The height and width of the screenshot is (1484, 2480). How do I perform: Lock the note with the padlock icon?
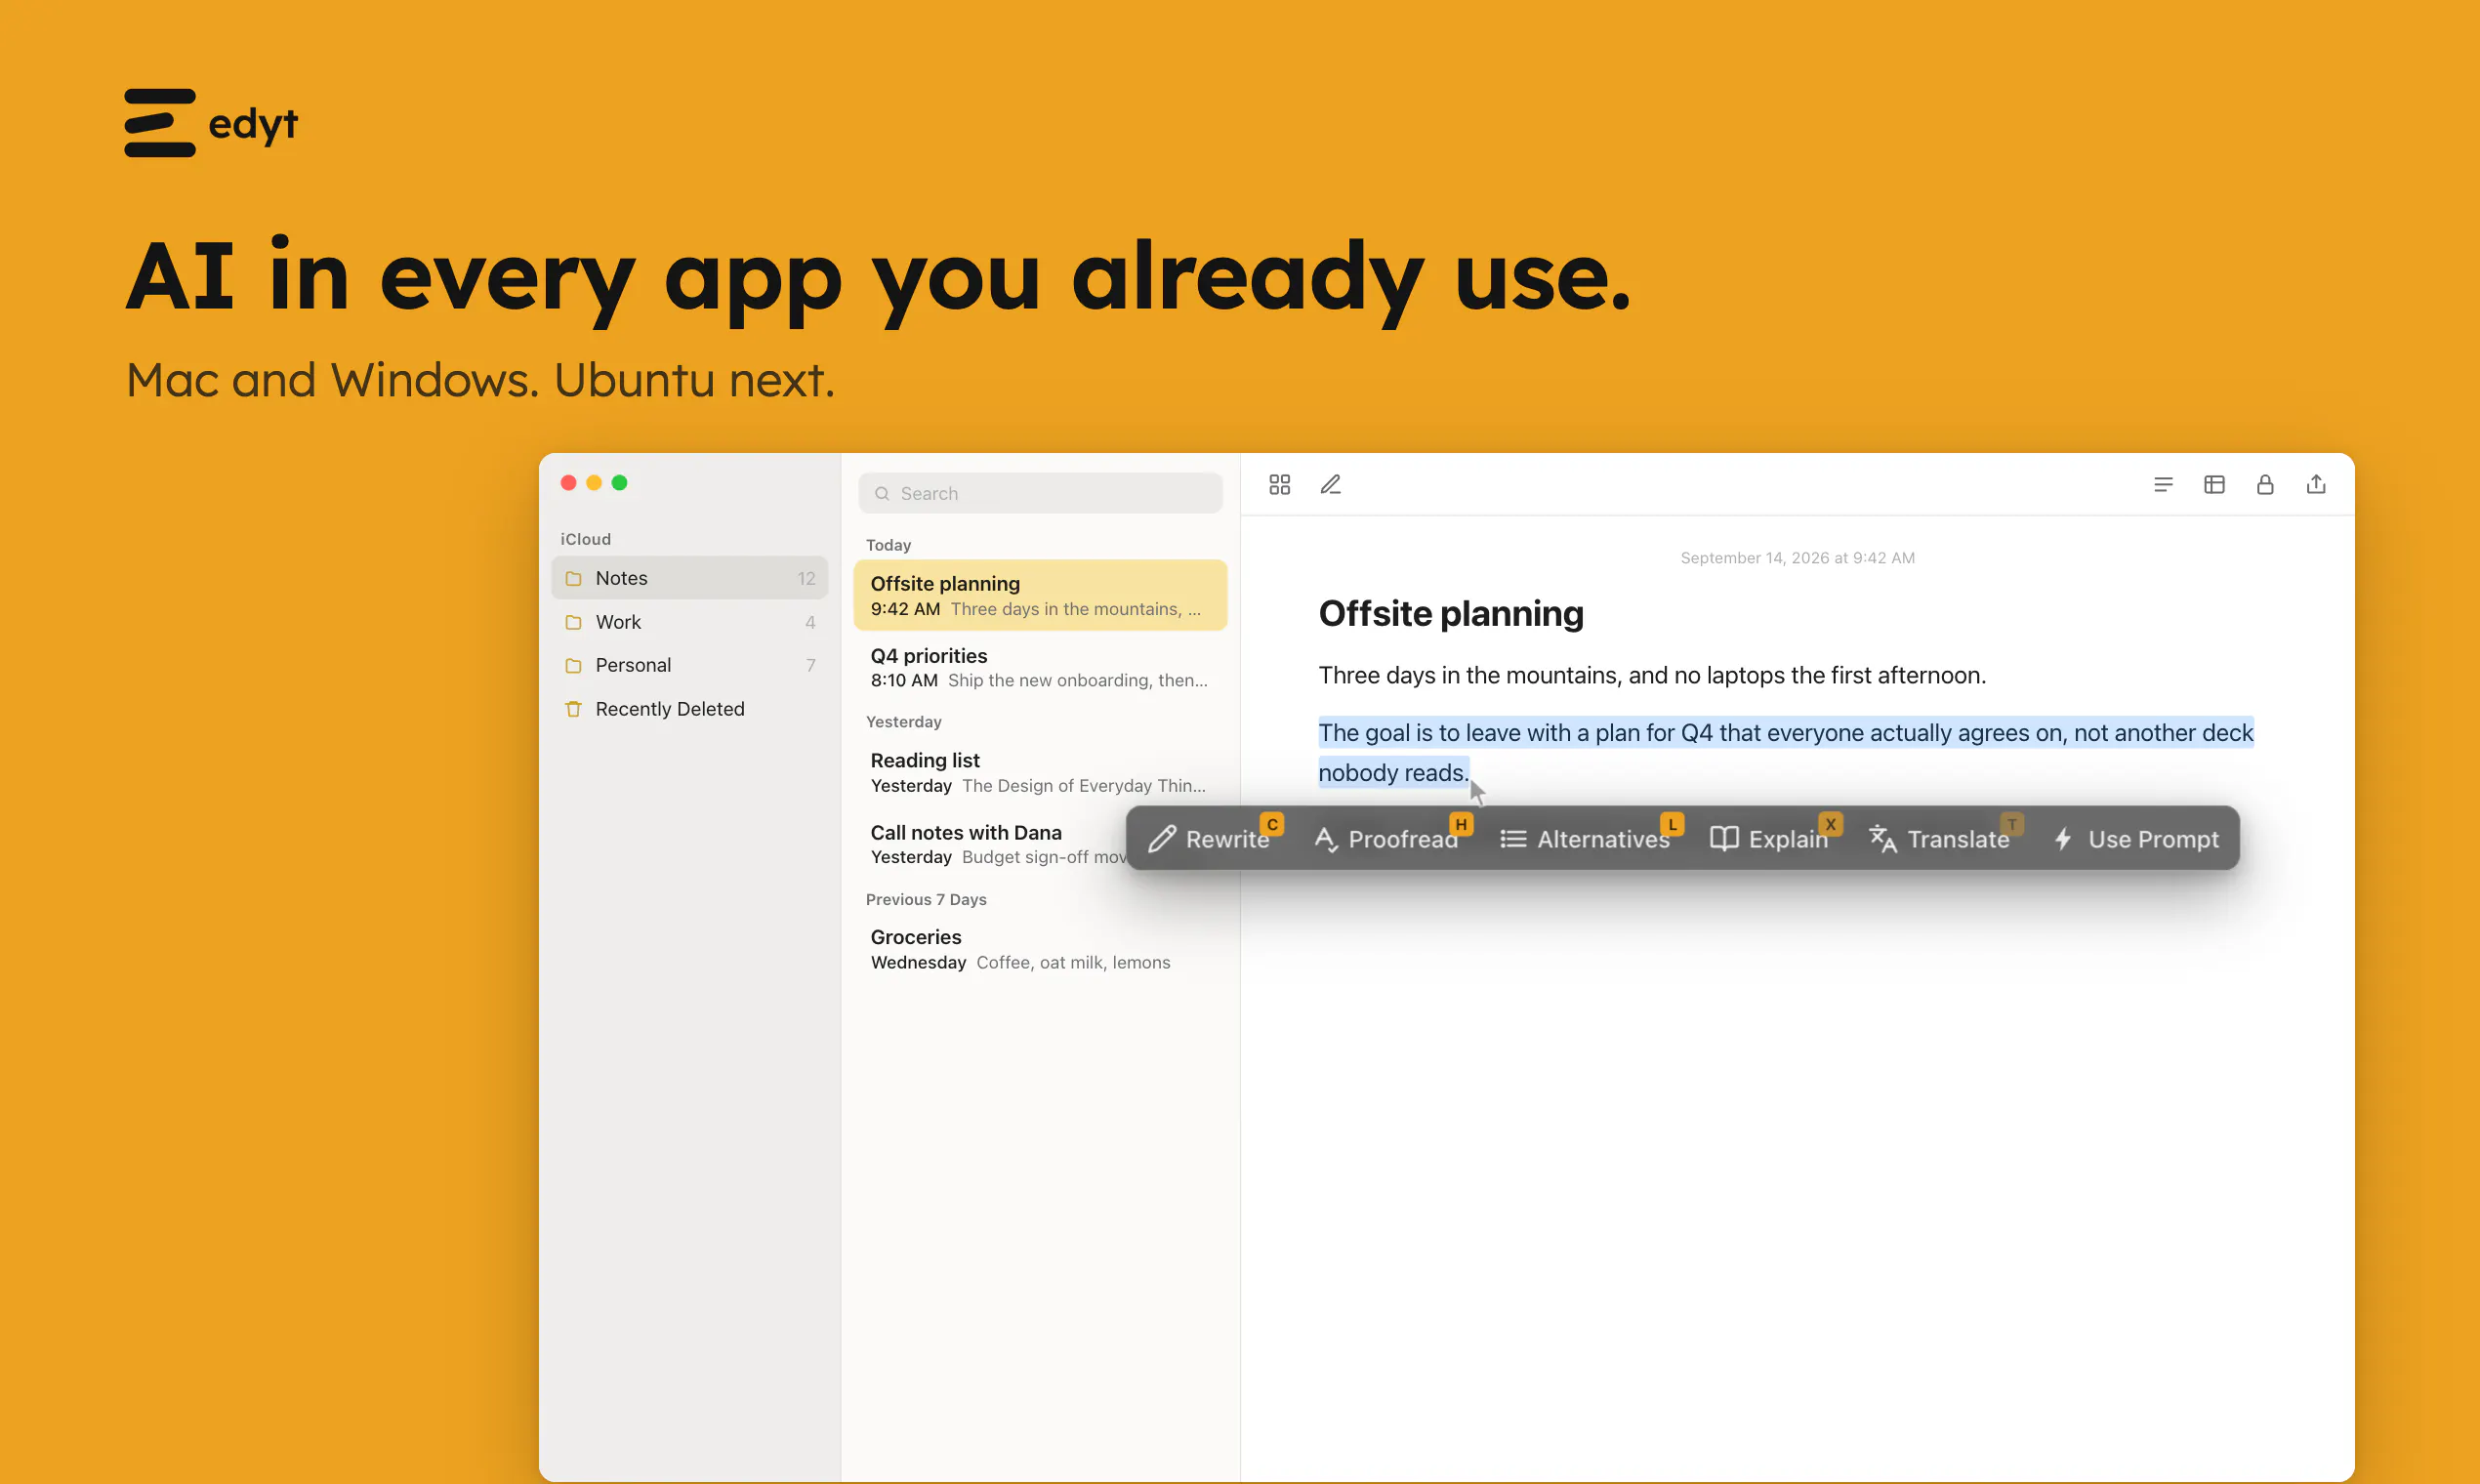coord(2265,485)
